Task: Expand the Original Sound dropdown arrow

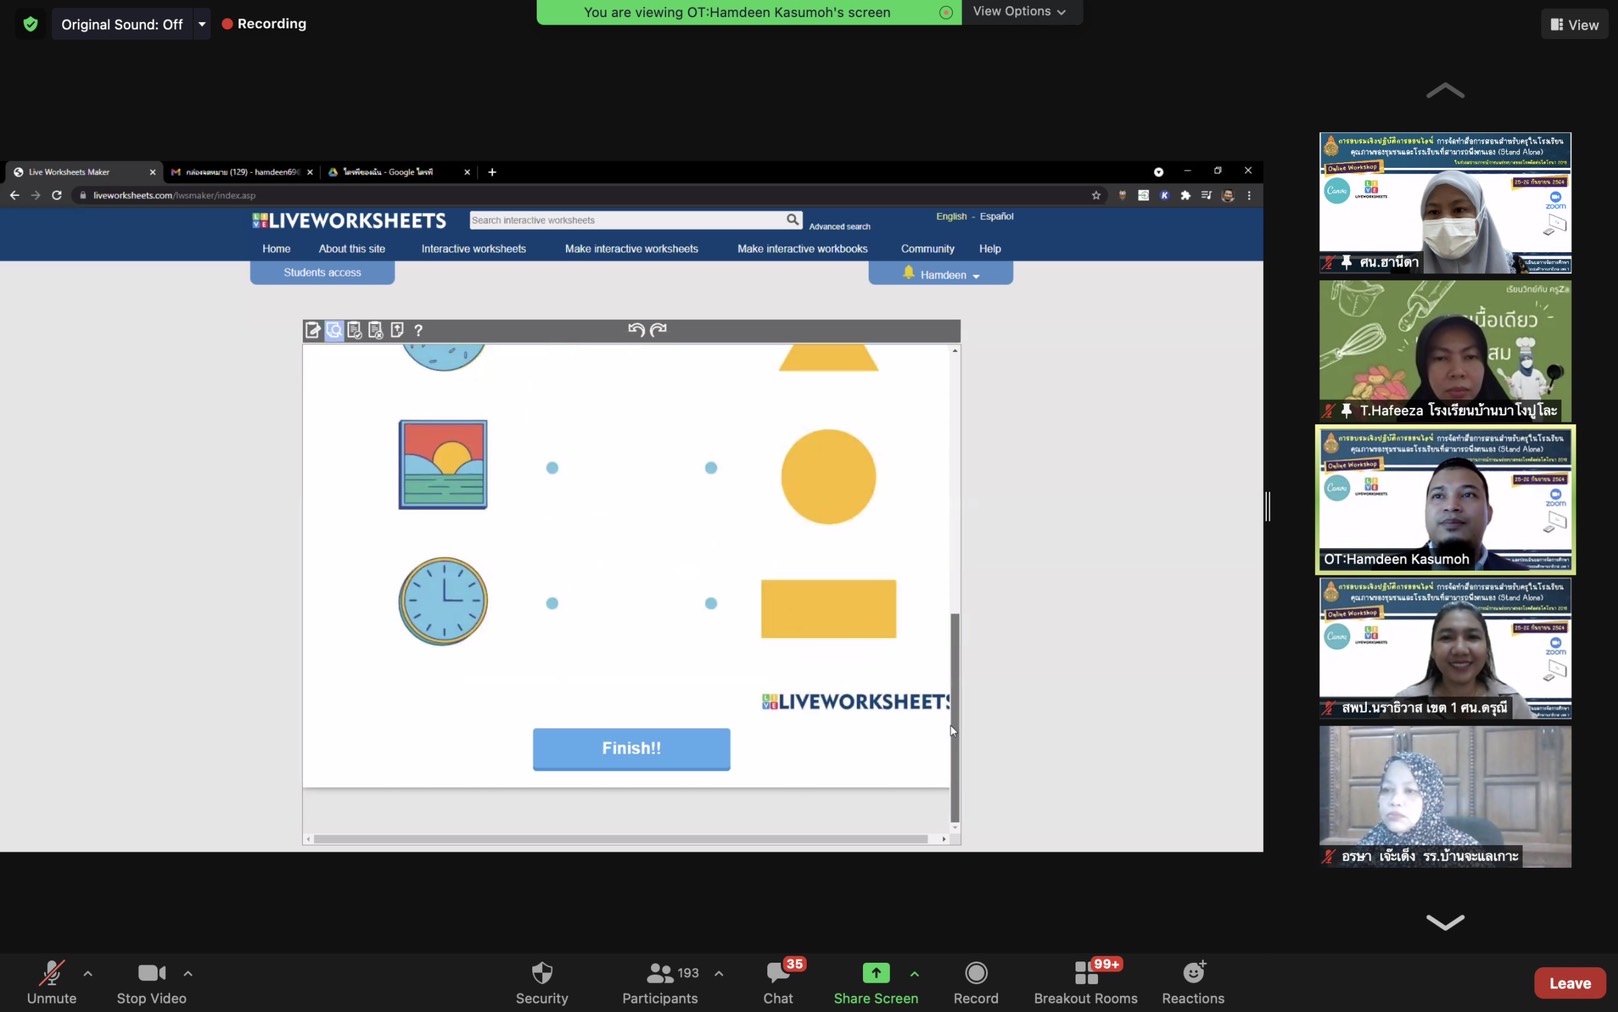Action: (202, 24)
